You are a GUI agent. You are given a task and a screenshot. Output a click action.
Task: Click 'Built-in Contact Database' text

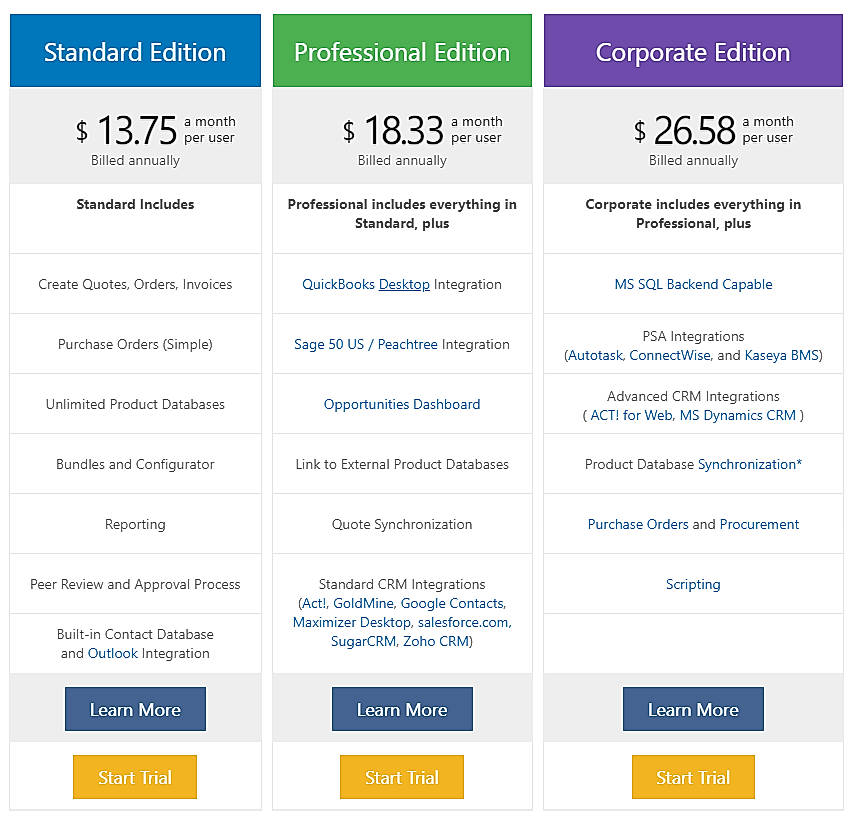click(x=135, y=634)
